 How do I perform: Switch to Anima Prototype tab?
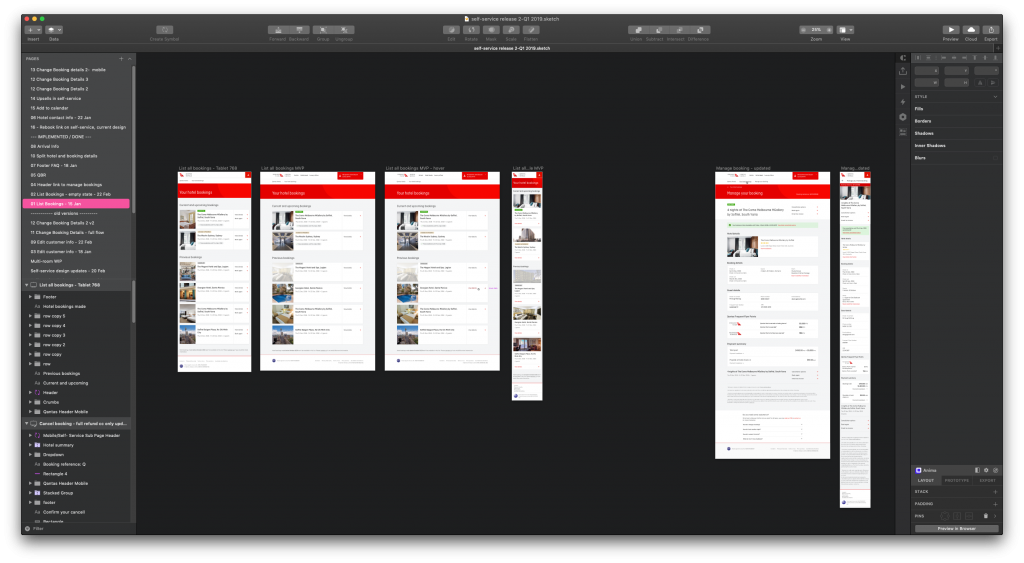pyautogui.click(x=957, y=481)
